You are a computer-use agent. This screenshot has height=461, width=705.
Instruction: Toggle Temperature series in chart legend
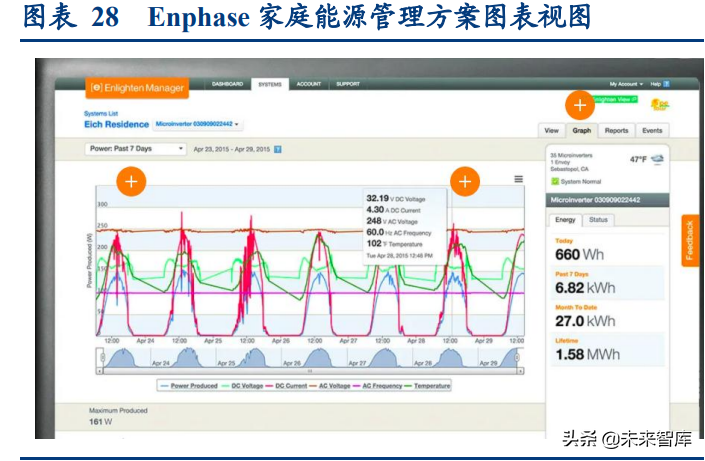coord(427,385)
